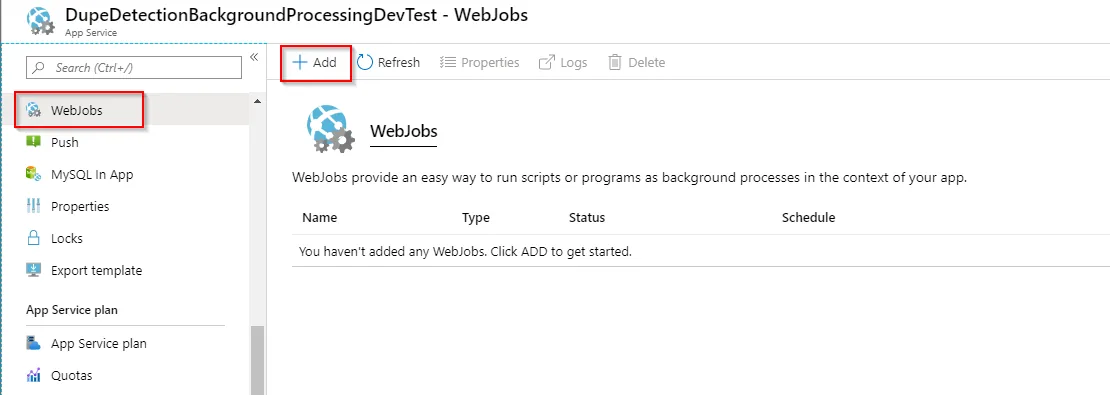Screen dimensions: 1110x395
Task: Click the large WebJobs heading icon
Action: click(x=330, y=130)
